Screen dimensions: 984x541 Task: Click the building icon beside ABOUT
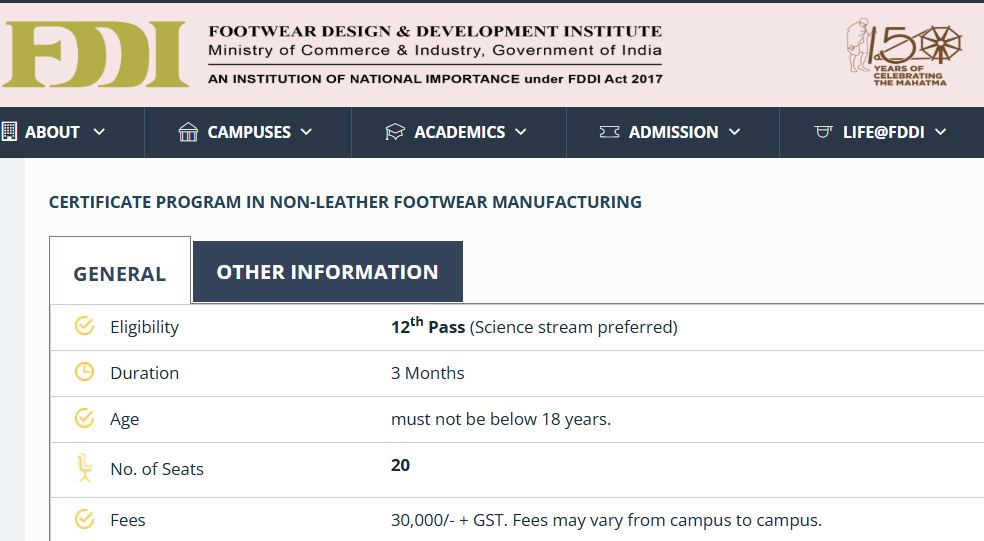[x=10, y=132]
